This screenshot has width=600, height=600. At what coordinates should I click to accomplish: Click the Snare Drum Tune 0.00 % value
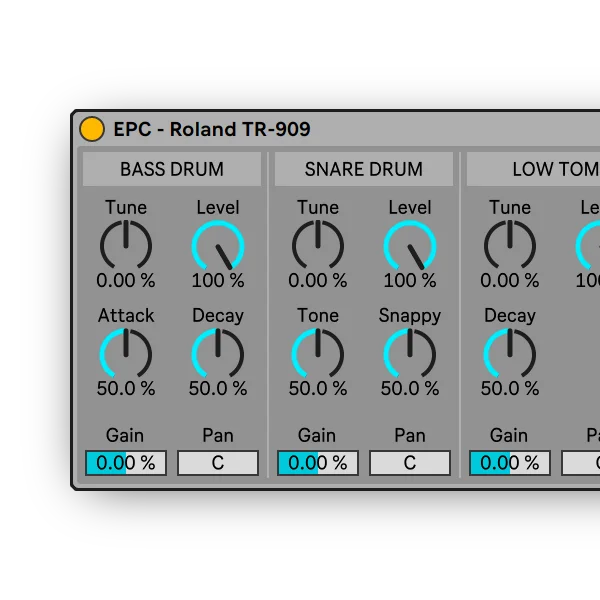click(318, 280)
